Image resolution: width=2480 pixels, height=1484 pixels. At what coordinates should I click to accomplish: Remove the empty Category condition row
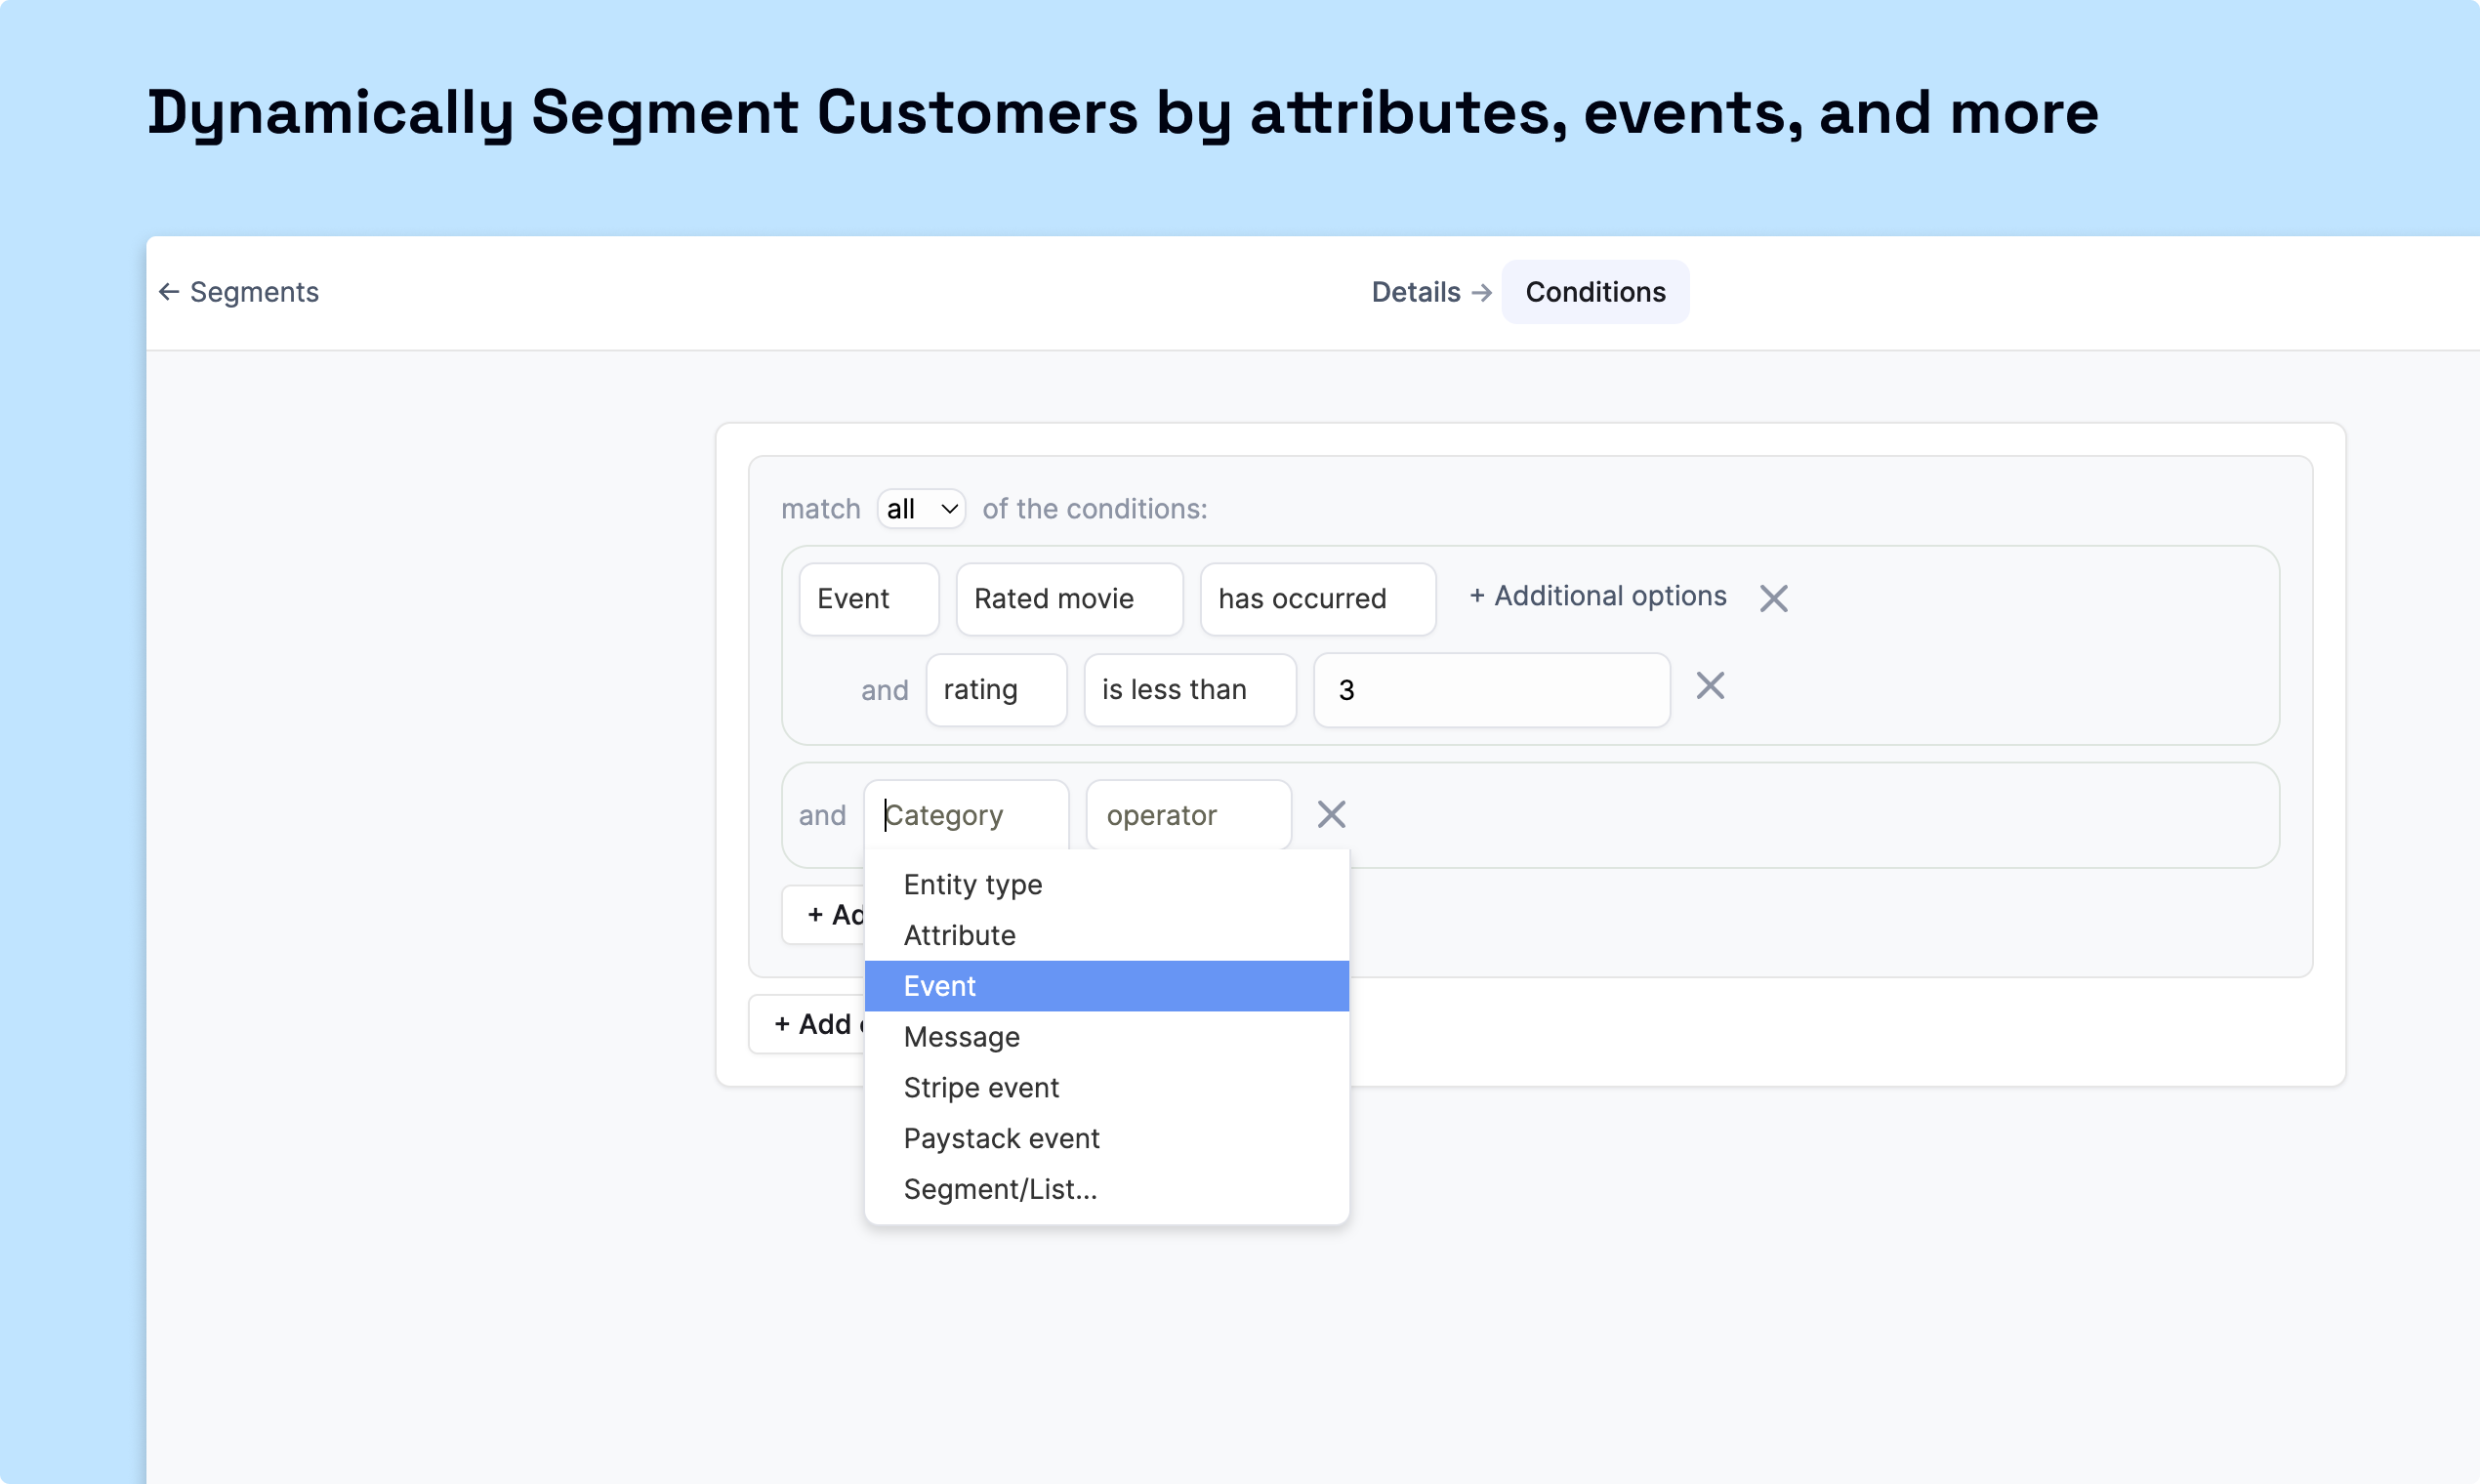coord(1331,814)
